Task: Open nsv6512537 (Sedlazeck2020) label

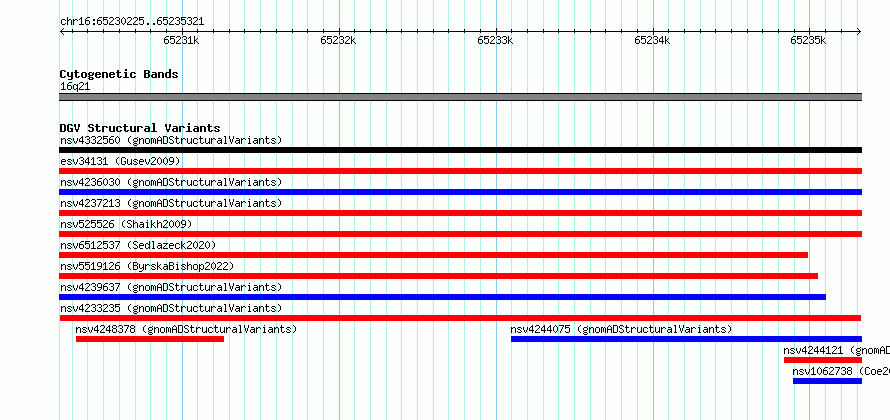Action: click(x=138, y=246)
